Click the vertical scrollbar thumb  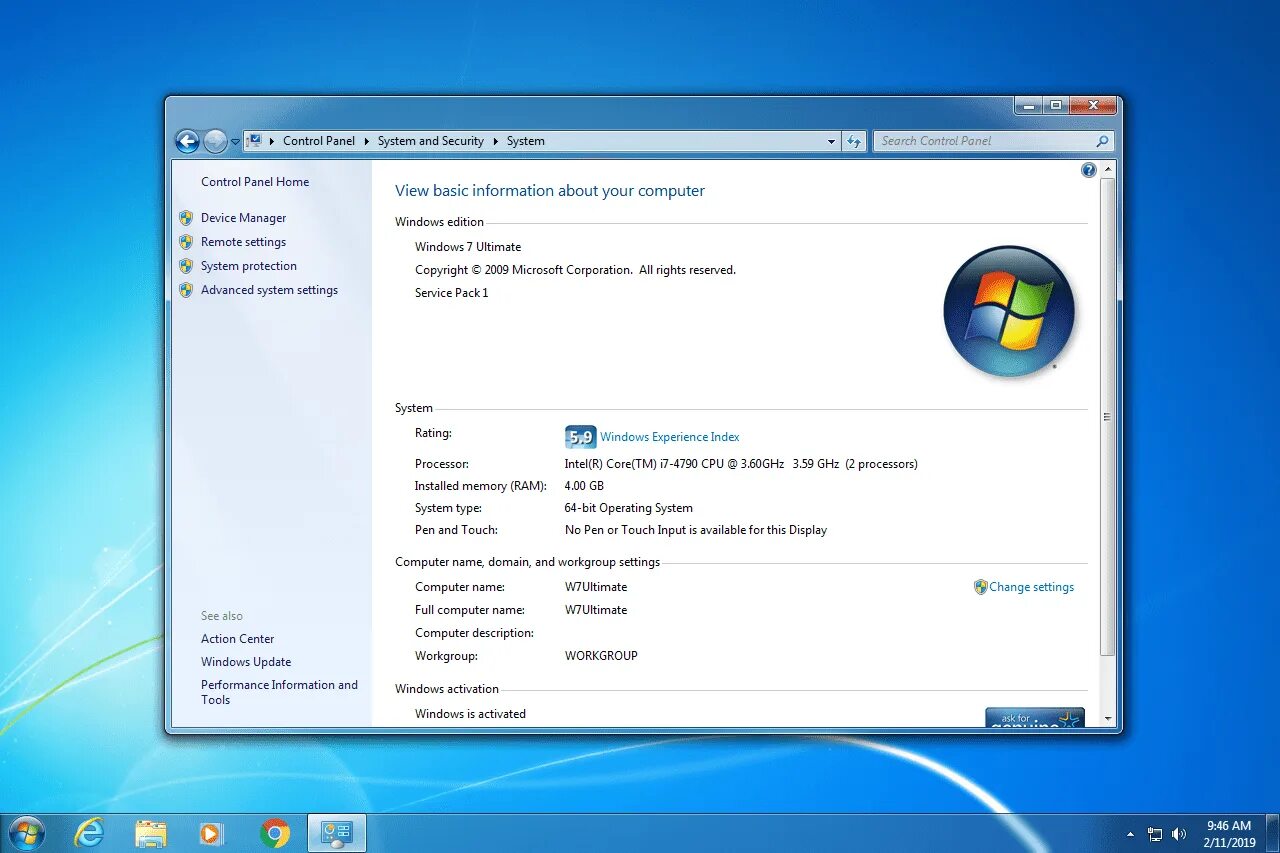tap(1107, 417)
